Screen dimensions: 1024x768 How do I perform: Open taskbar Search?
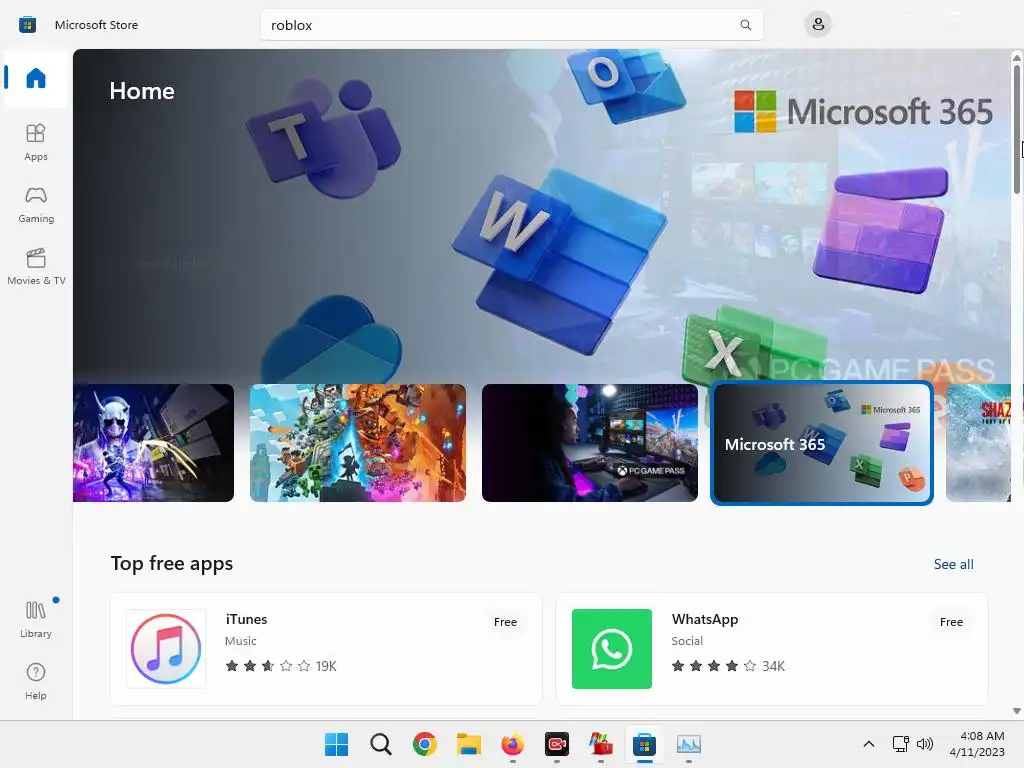381,744
